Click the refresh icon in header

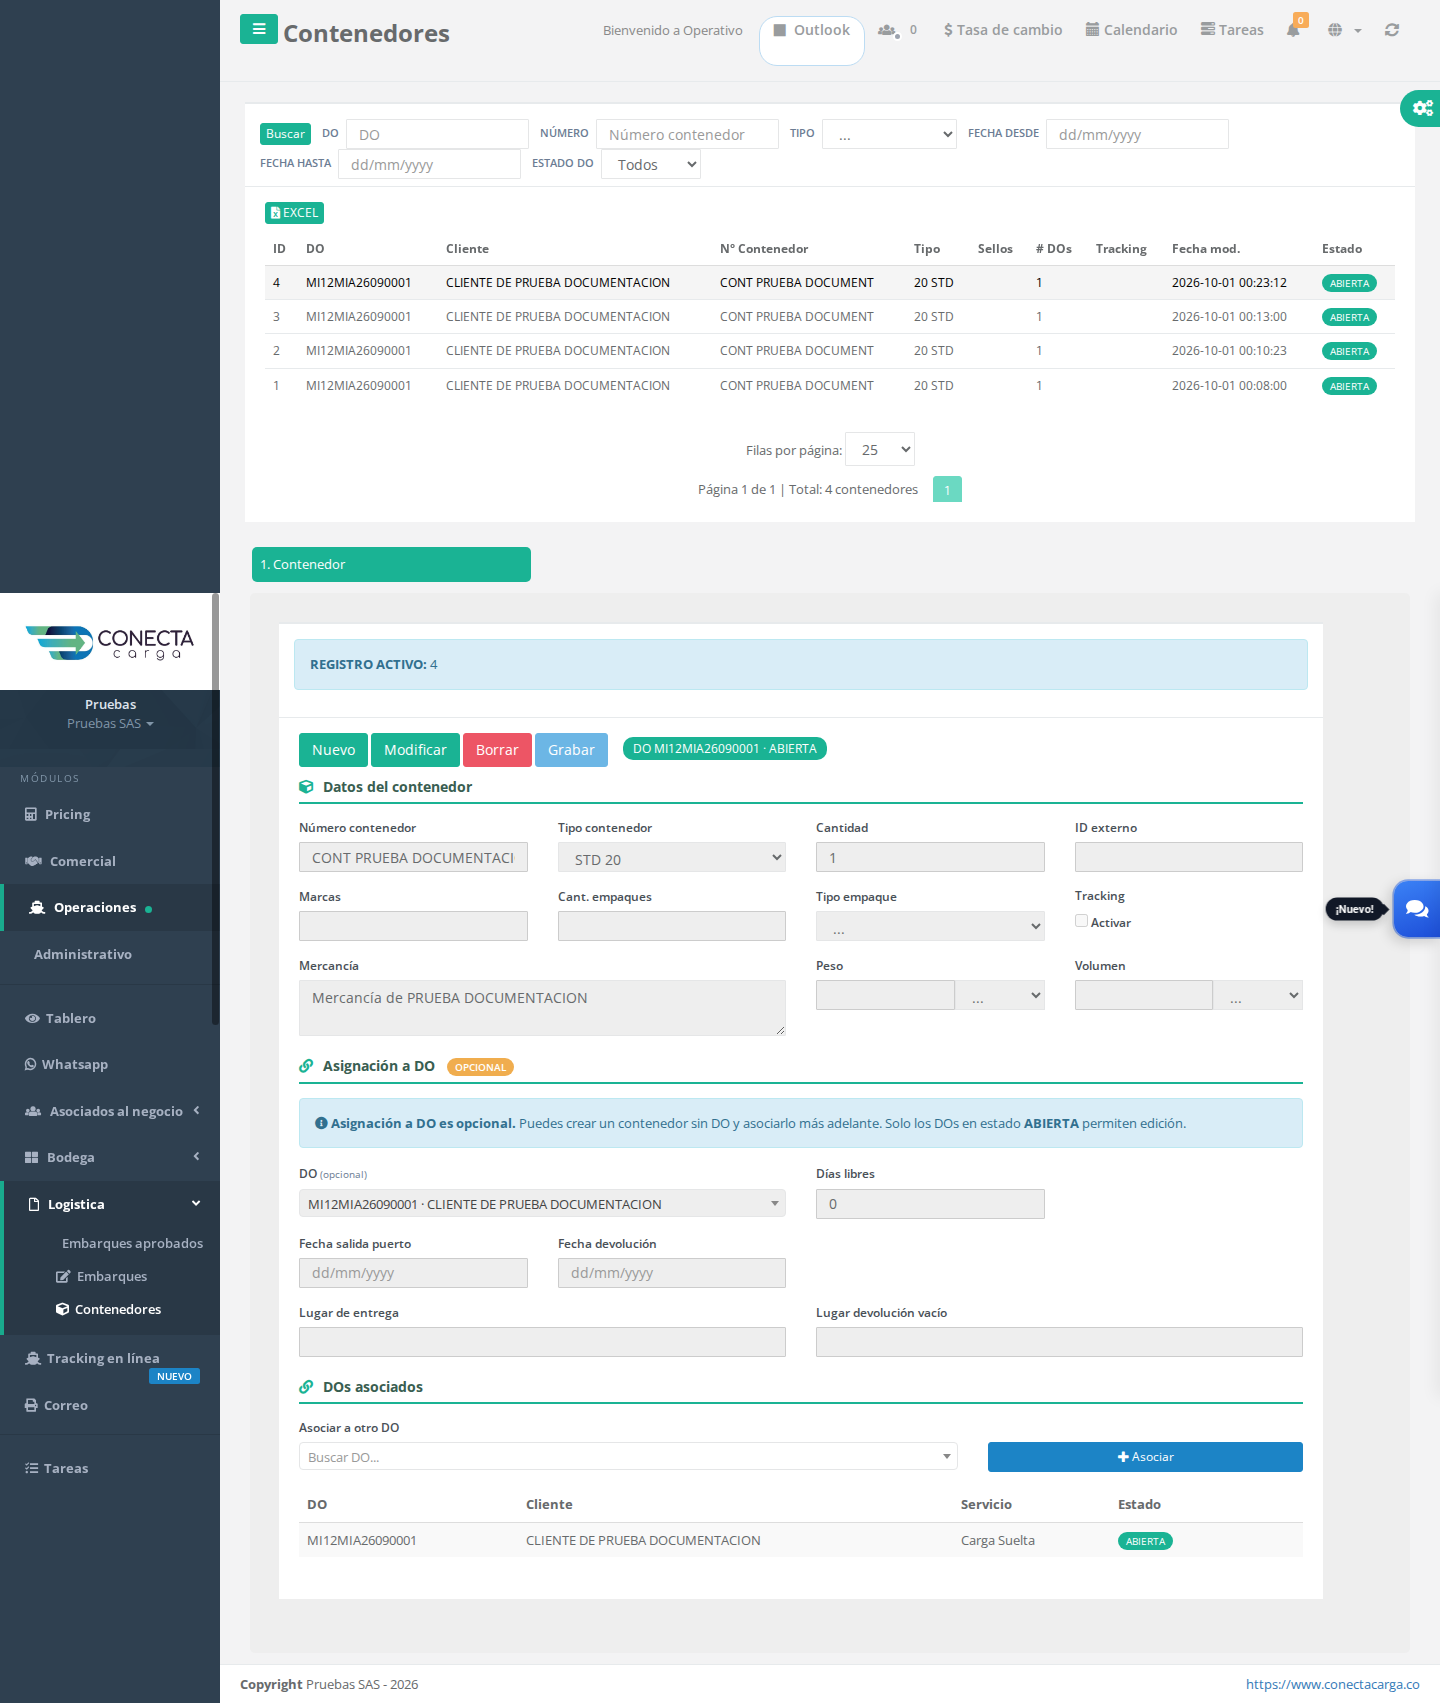[x=1392, y=30]
